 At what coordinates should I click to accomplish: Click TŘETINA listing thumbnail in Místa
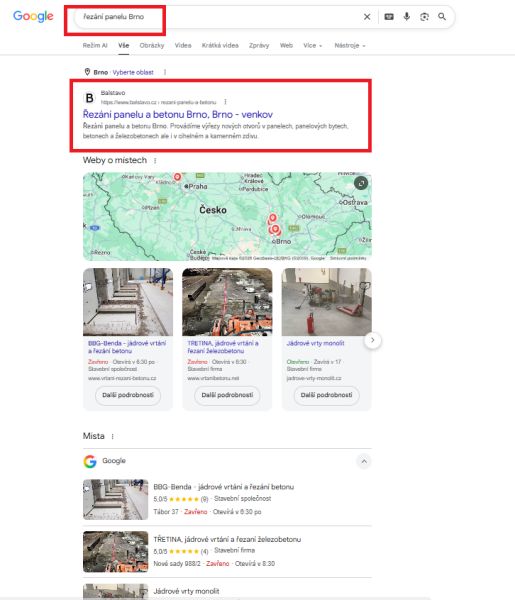[x=116, y=551]
